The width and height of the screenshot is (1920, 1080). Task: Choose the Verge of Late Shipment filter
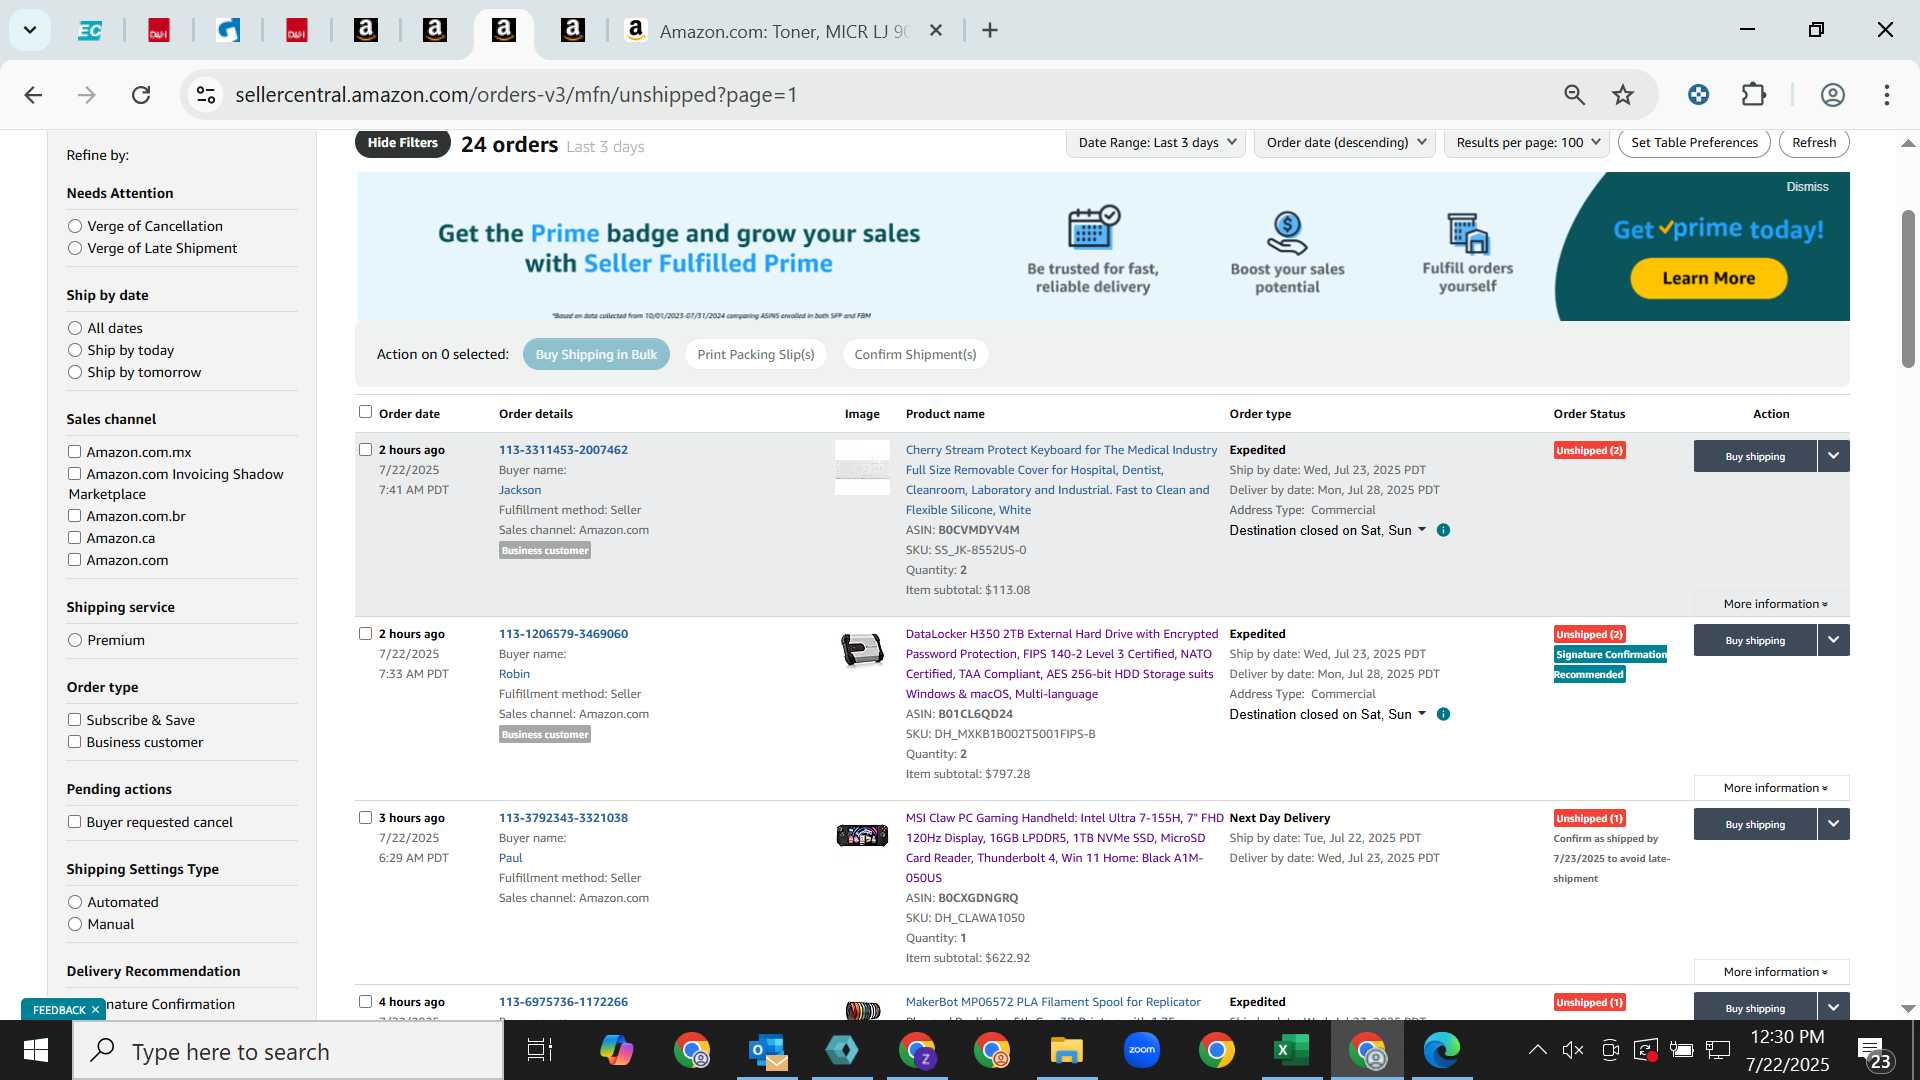[75, 248]
